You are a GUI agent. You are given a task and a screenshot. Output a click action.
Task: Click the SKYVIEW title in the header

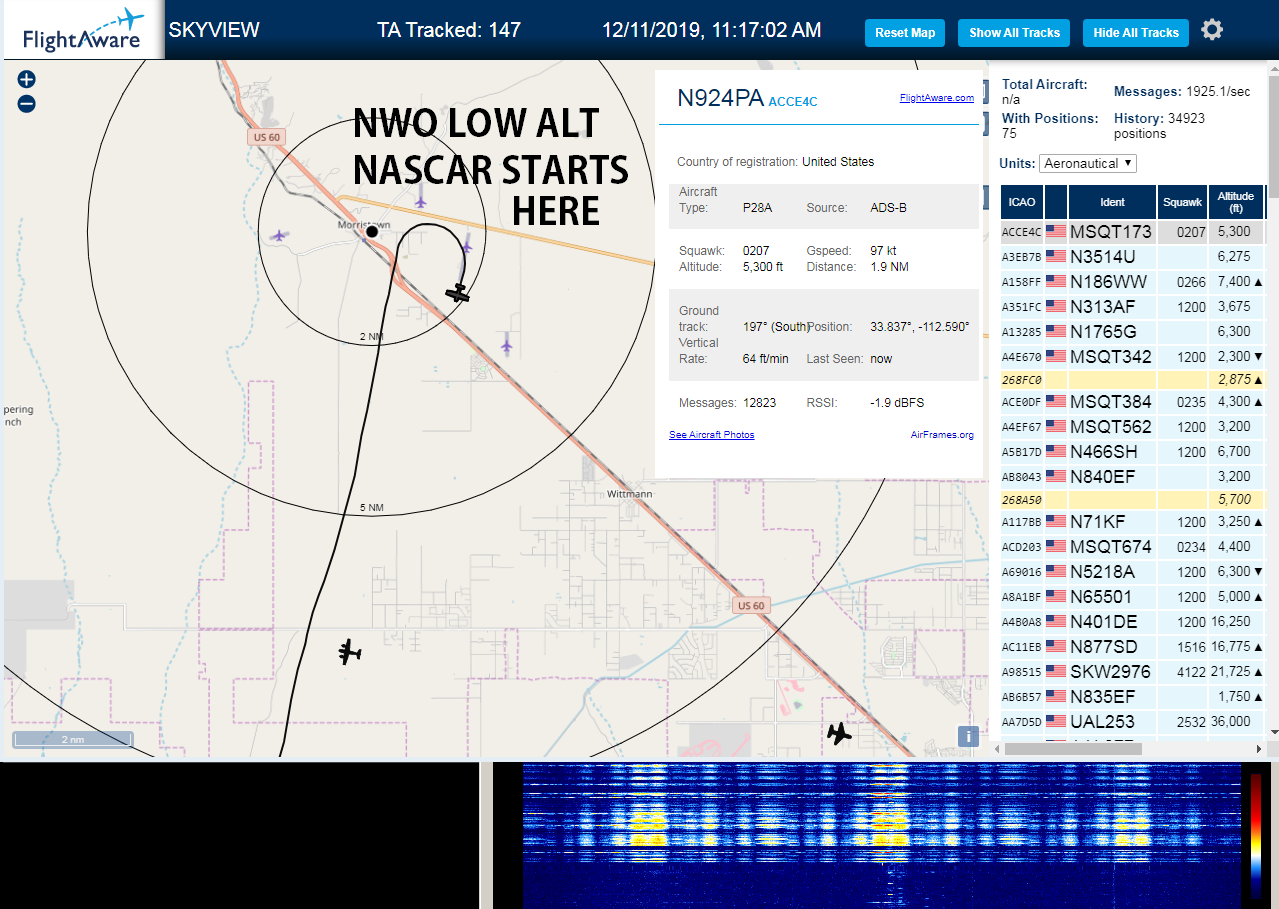(x=214, y=30)
